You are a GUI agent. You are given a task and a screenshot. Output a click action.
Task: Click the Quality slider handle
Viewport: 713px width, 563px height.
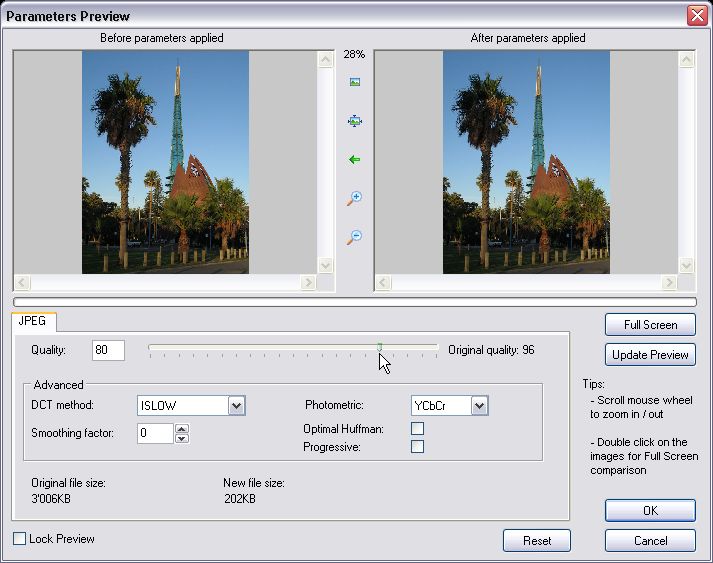[x=380, y=347]
